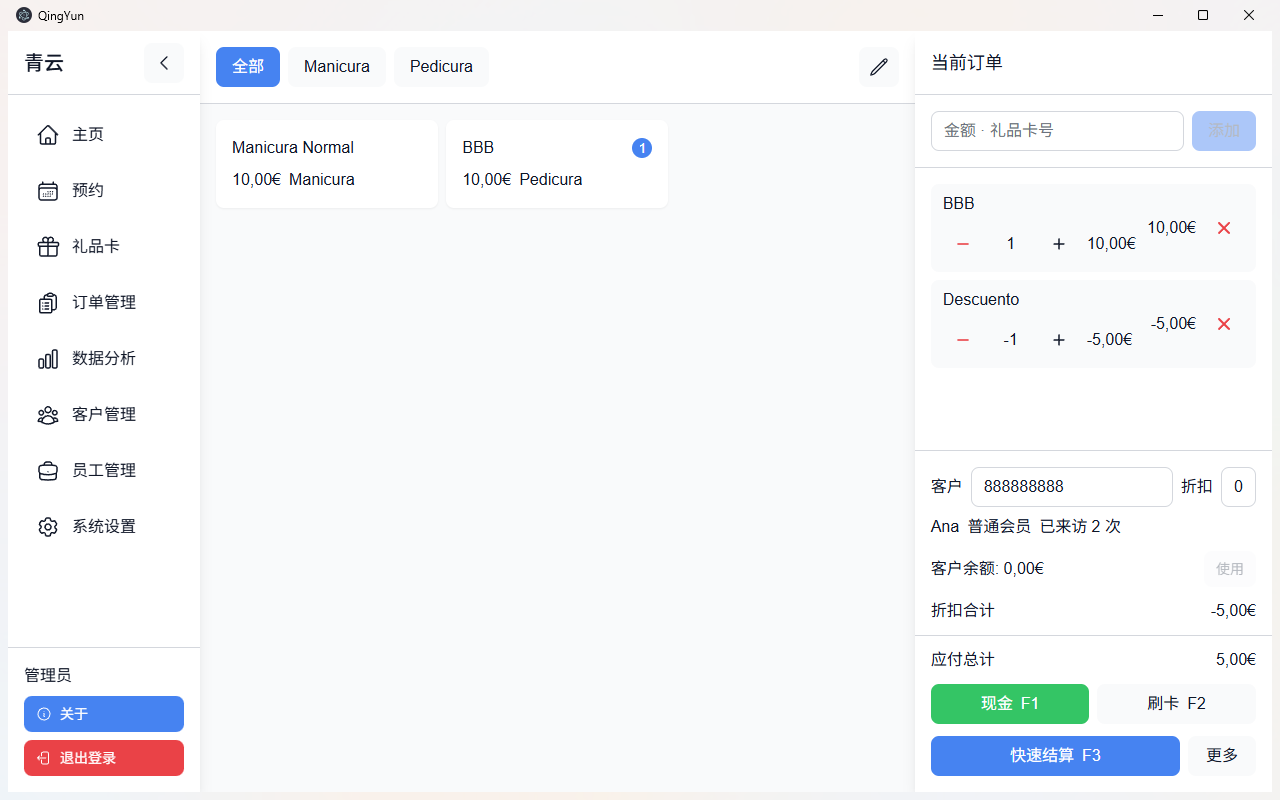Click the minus icon on Descuento
Image resolution: width=1280 pixels, height=800 pixels.
pos(963,340)
